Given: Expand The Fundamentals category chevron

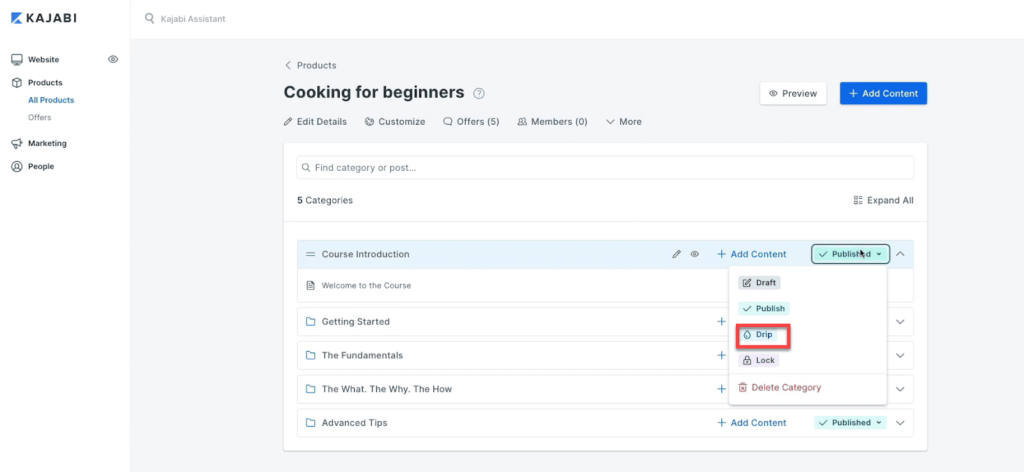Looking at the screenshot, I should tap(901, 356).
